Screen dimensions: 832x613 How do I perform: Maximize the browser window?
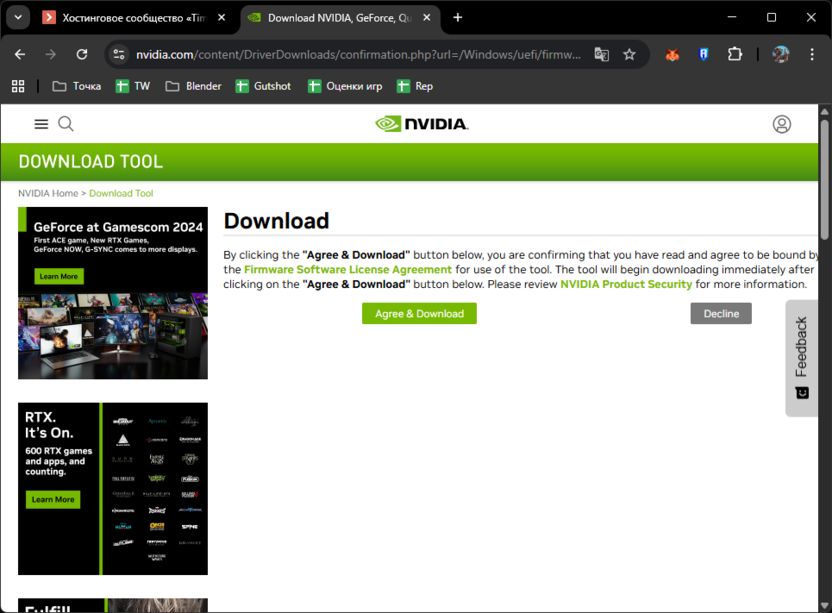pos(772,18)
